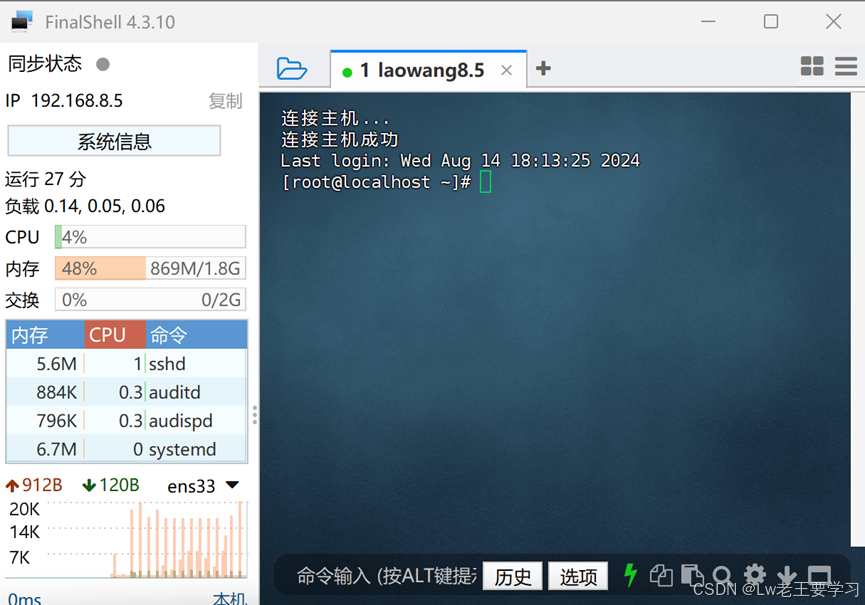Expand the ens33 network interface dropdown
This screenshot has height=605, width=865.
pyautogui.click(x=232, y=485)
